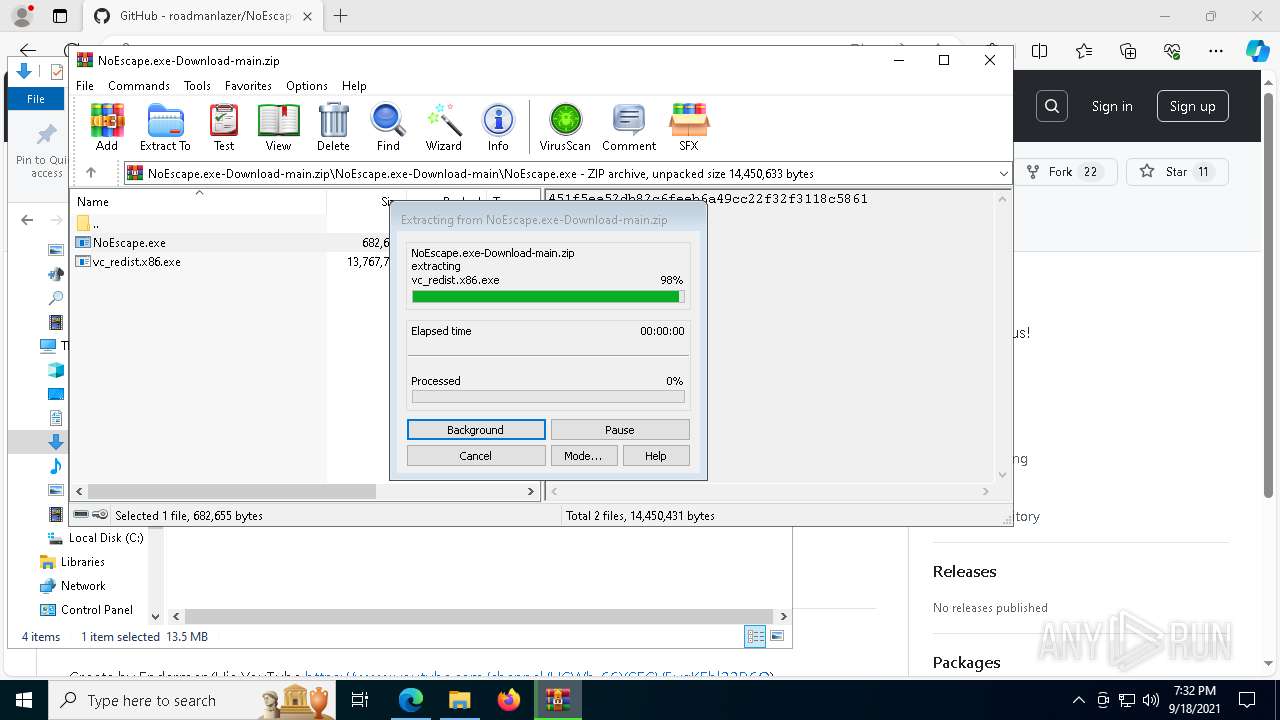Open the Packages section link
1280x720 pixels.
(967, 663)
